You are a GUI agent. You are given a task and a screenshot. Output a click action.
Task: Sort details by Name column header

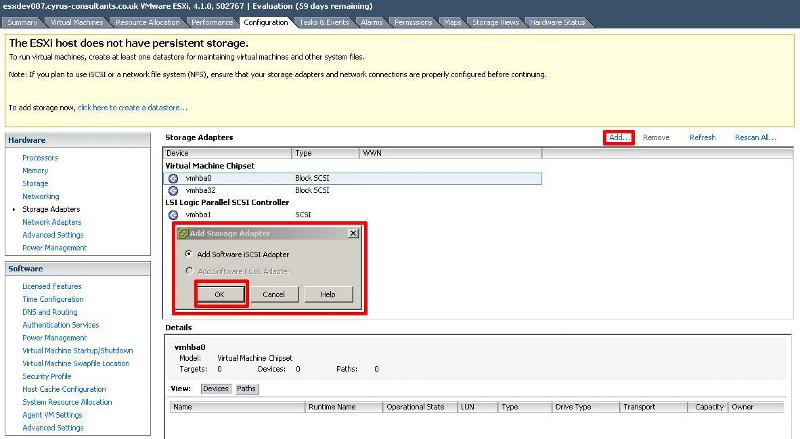(237, 407)
